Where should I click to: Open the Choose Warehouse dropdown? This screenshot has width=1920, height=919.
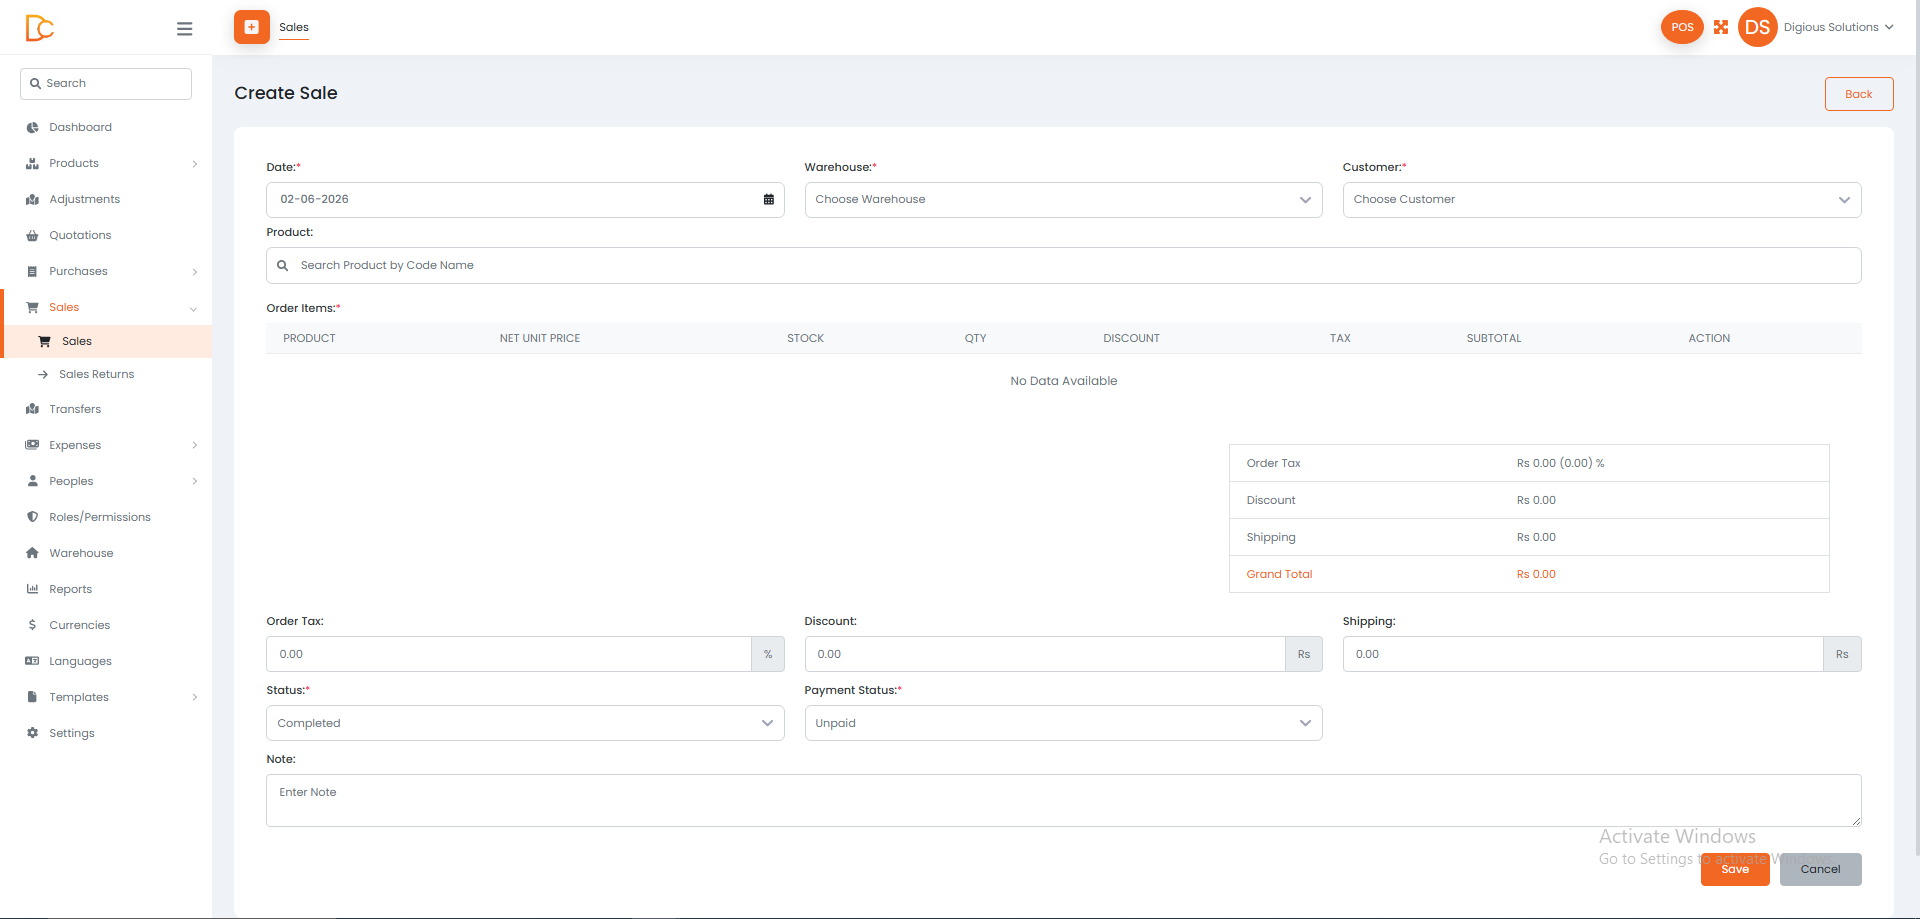click(1063, 200)
